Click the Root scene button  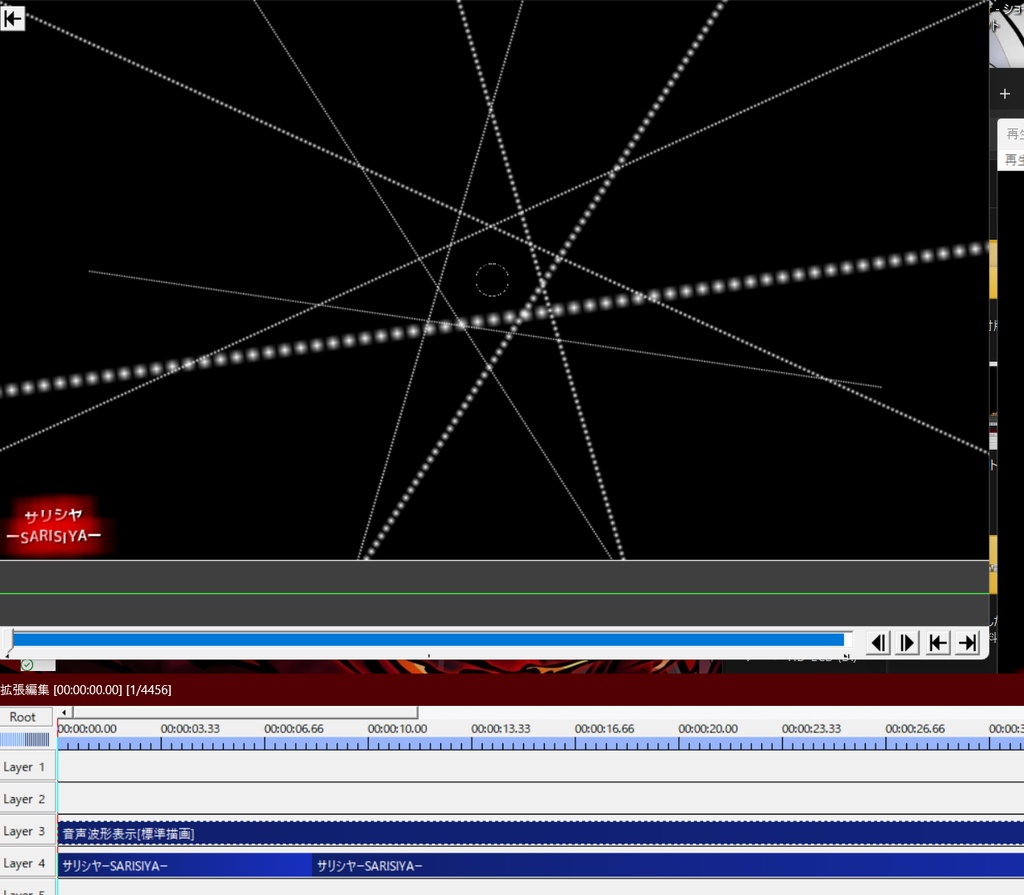pos(26,717)
